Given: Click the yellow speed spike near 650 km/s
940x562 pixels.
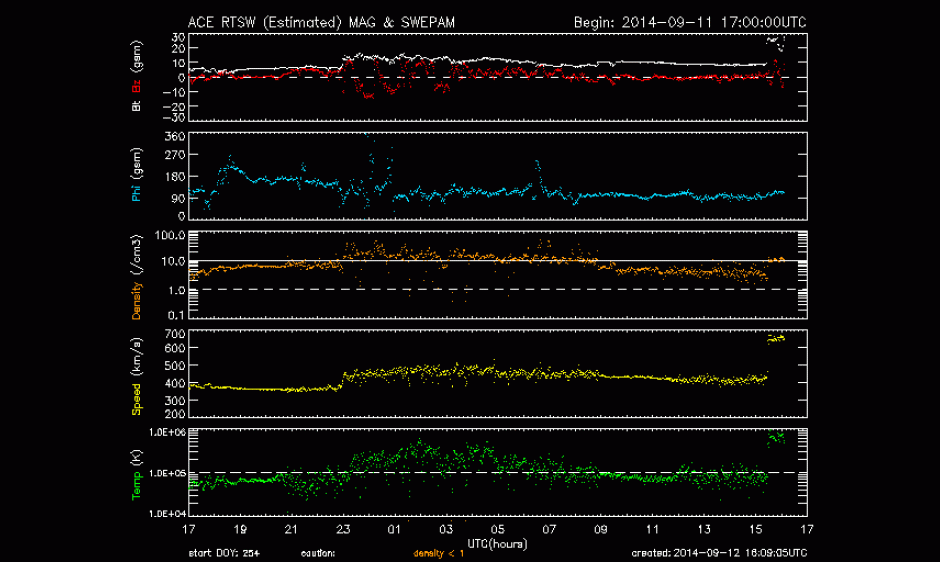Looking at the screenshot, I should (x=775, y=339).
